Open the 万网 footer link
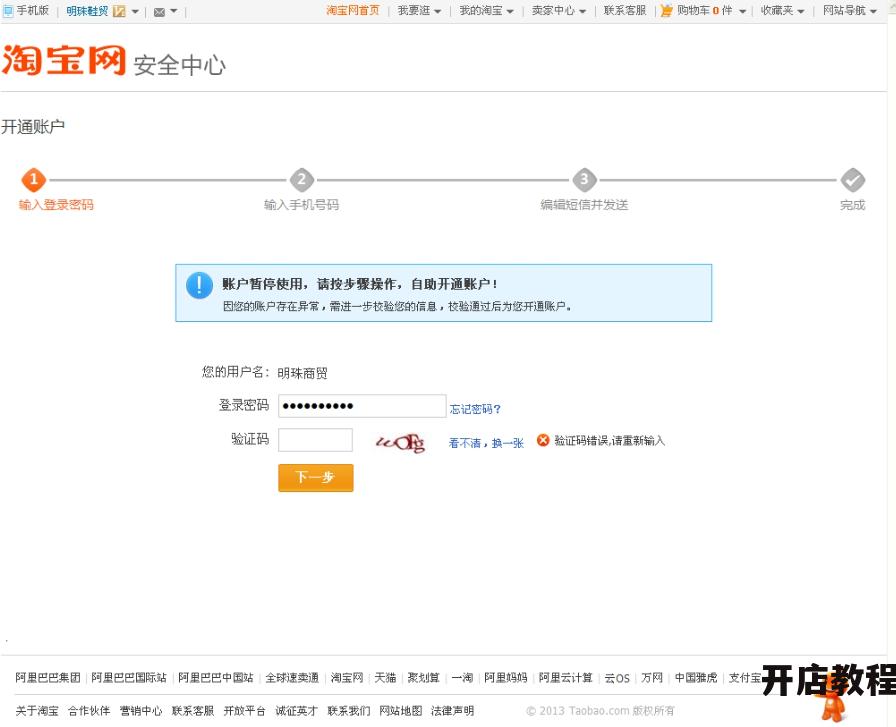 (x=651, y=678)
